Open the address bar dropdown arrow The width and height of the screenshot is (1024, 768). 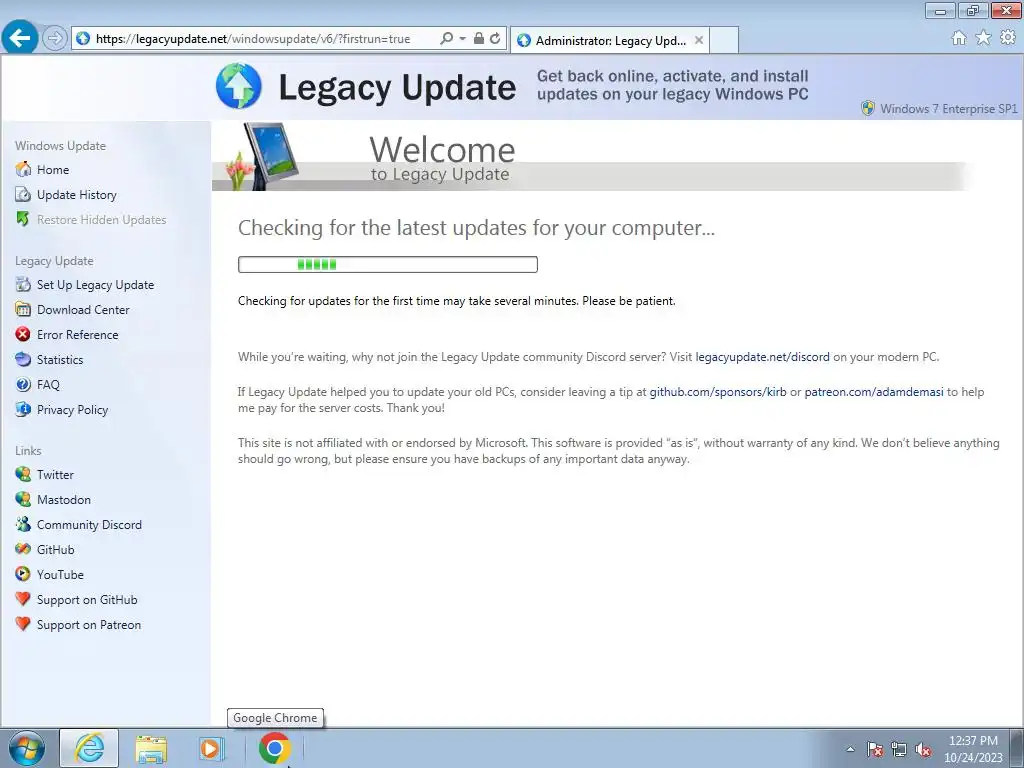pyautogui.click(x=462, y=39)
